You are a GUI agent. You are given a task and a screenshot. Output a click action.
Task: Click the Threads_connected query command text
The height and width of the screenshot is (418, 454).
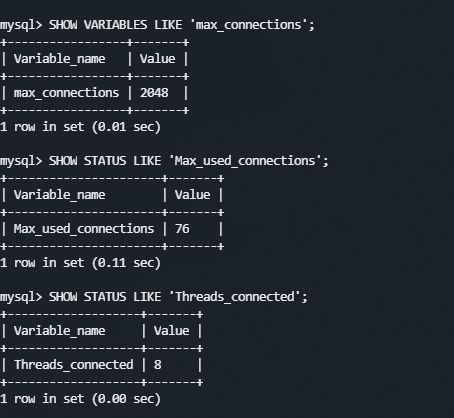[178, 297]
